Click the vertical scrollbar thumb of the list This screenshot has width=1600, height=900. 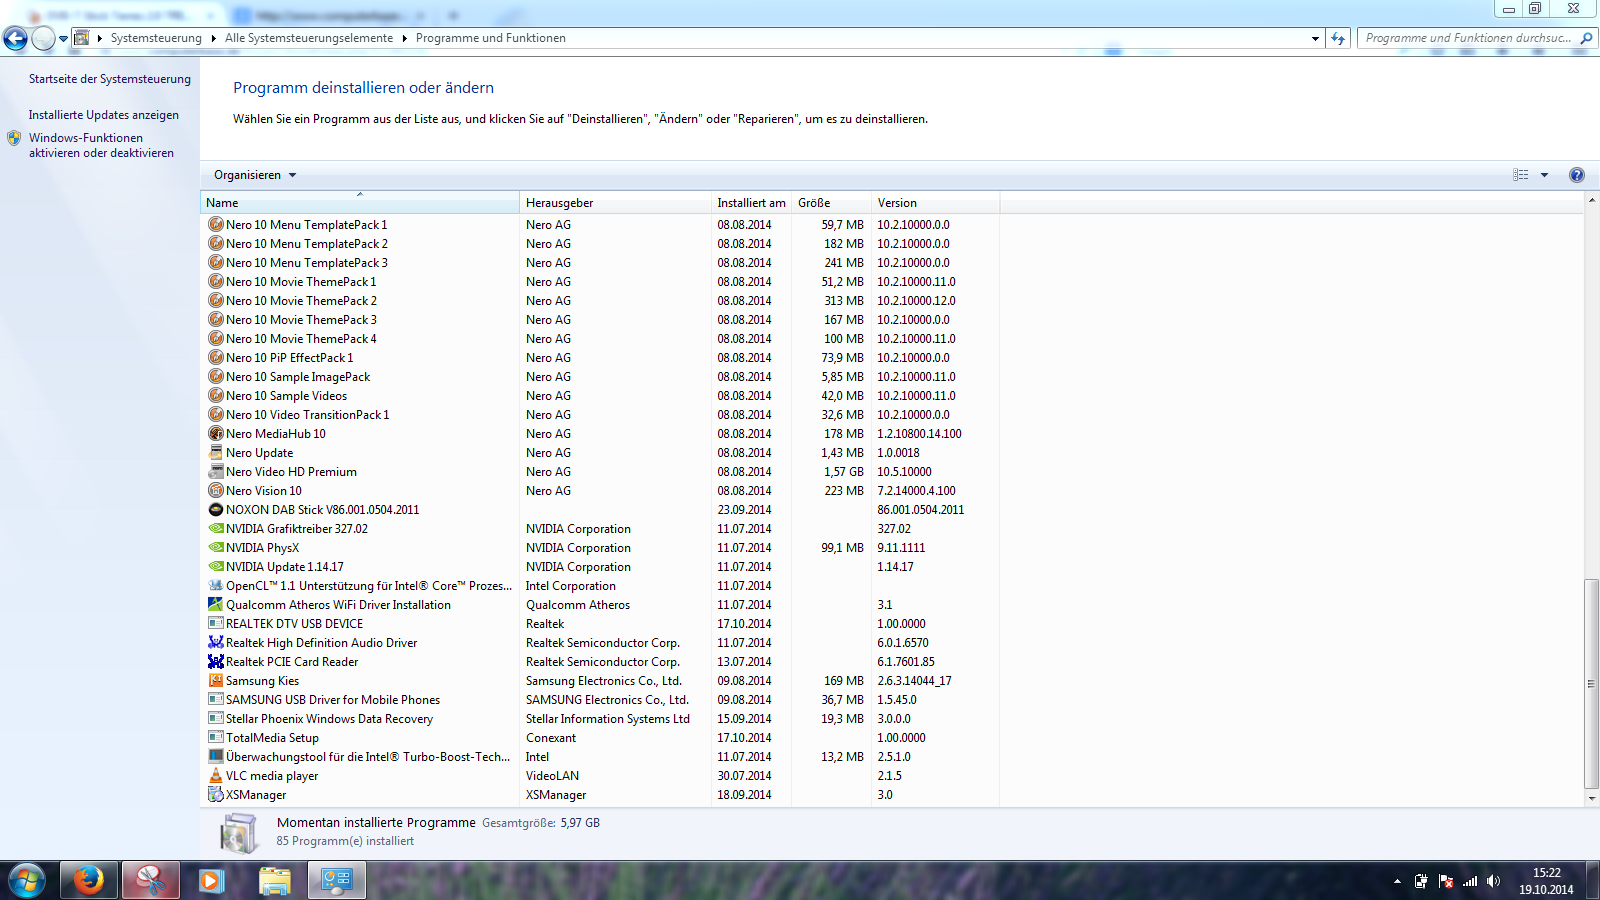tap(1591, 684)
